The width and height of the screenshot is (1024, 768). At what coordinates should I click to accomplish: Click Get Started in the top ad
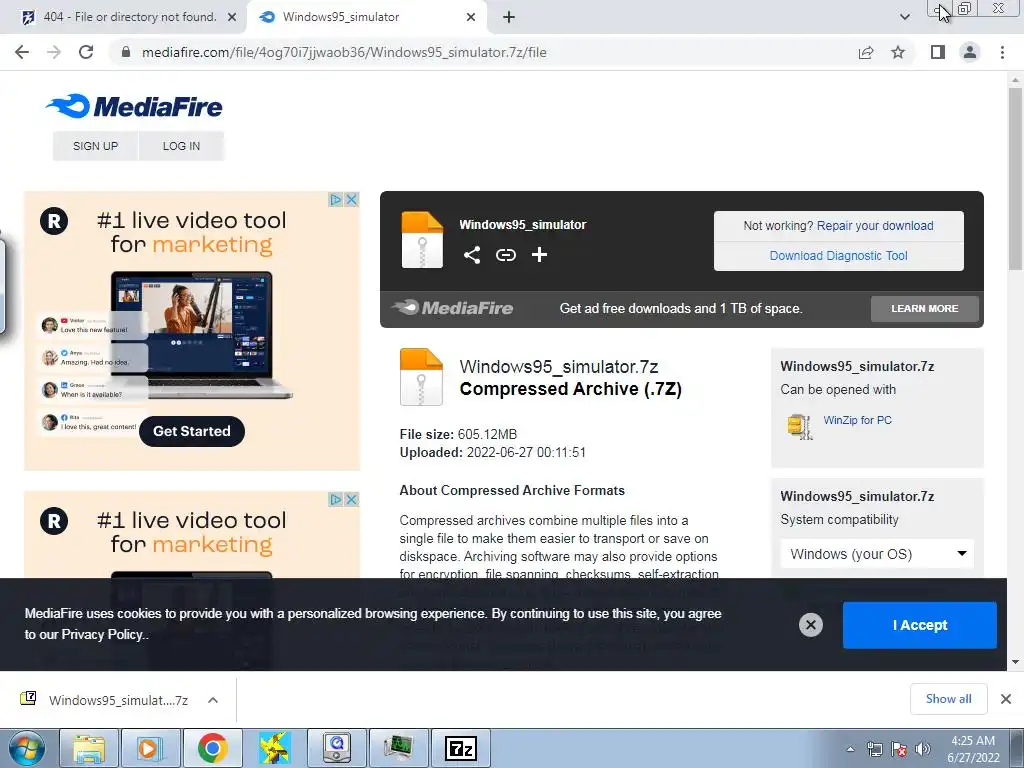click(x=191, y=431)
